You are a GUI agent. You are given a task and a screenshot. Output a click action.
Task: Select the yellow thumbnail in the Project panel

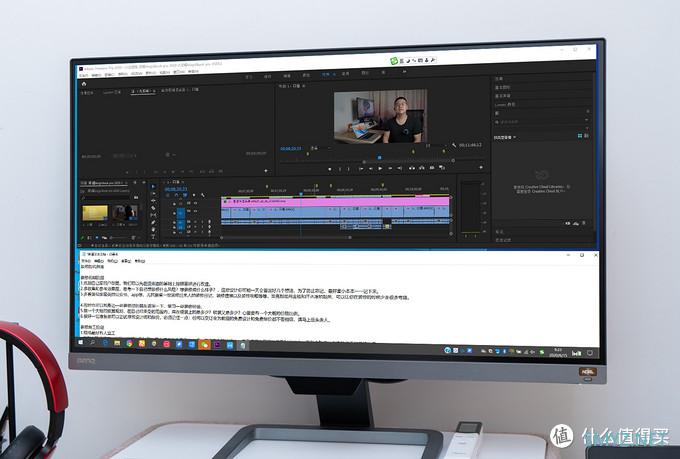click(x=95, y=213)
